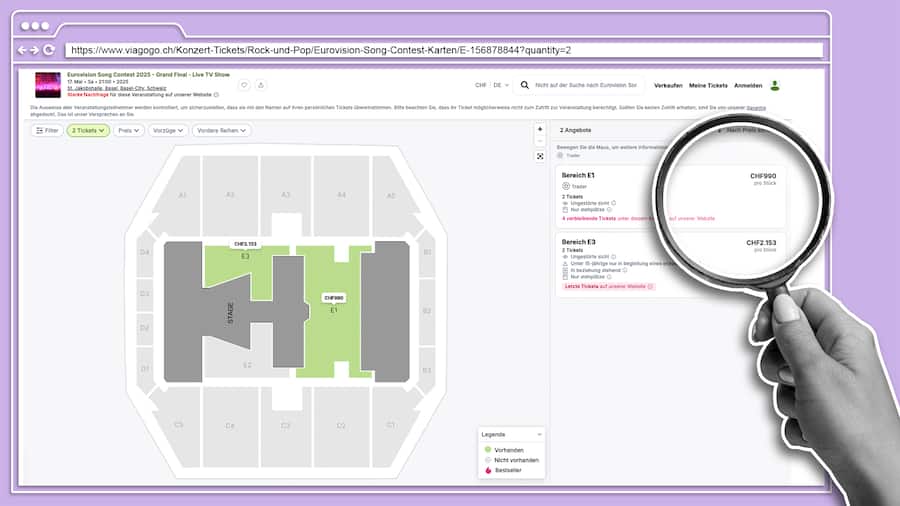The width and height of the screenshot is (900, 506).
Task: Click the STAGE area on the map
Action: [231, 313]
